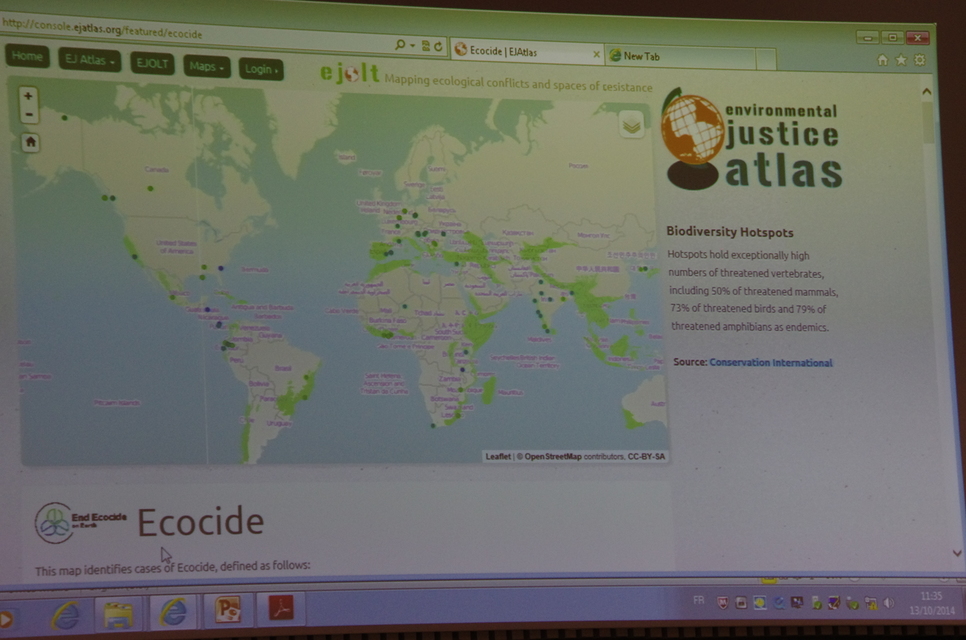Zoom in on the map with plus button

click(28, 96)
